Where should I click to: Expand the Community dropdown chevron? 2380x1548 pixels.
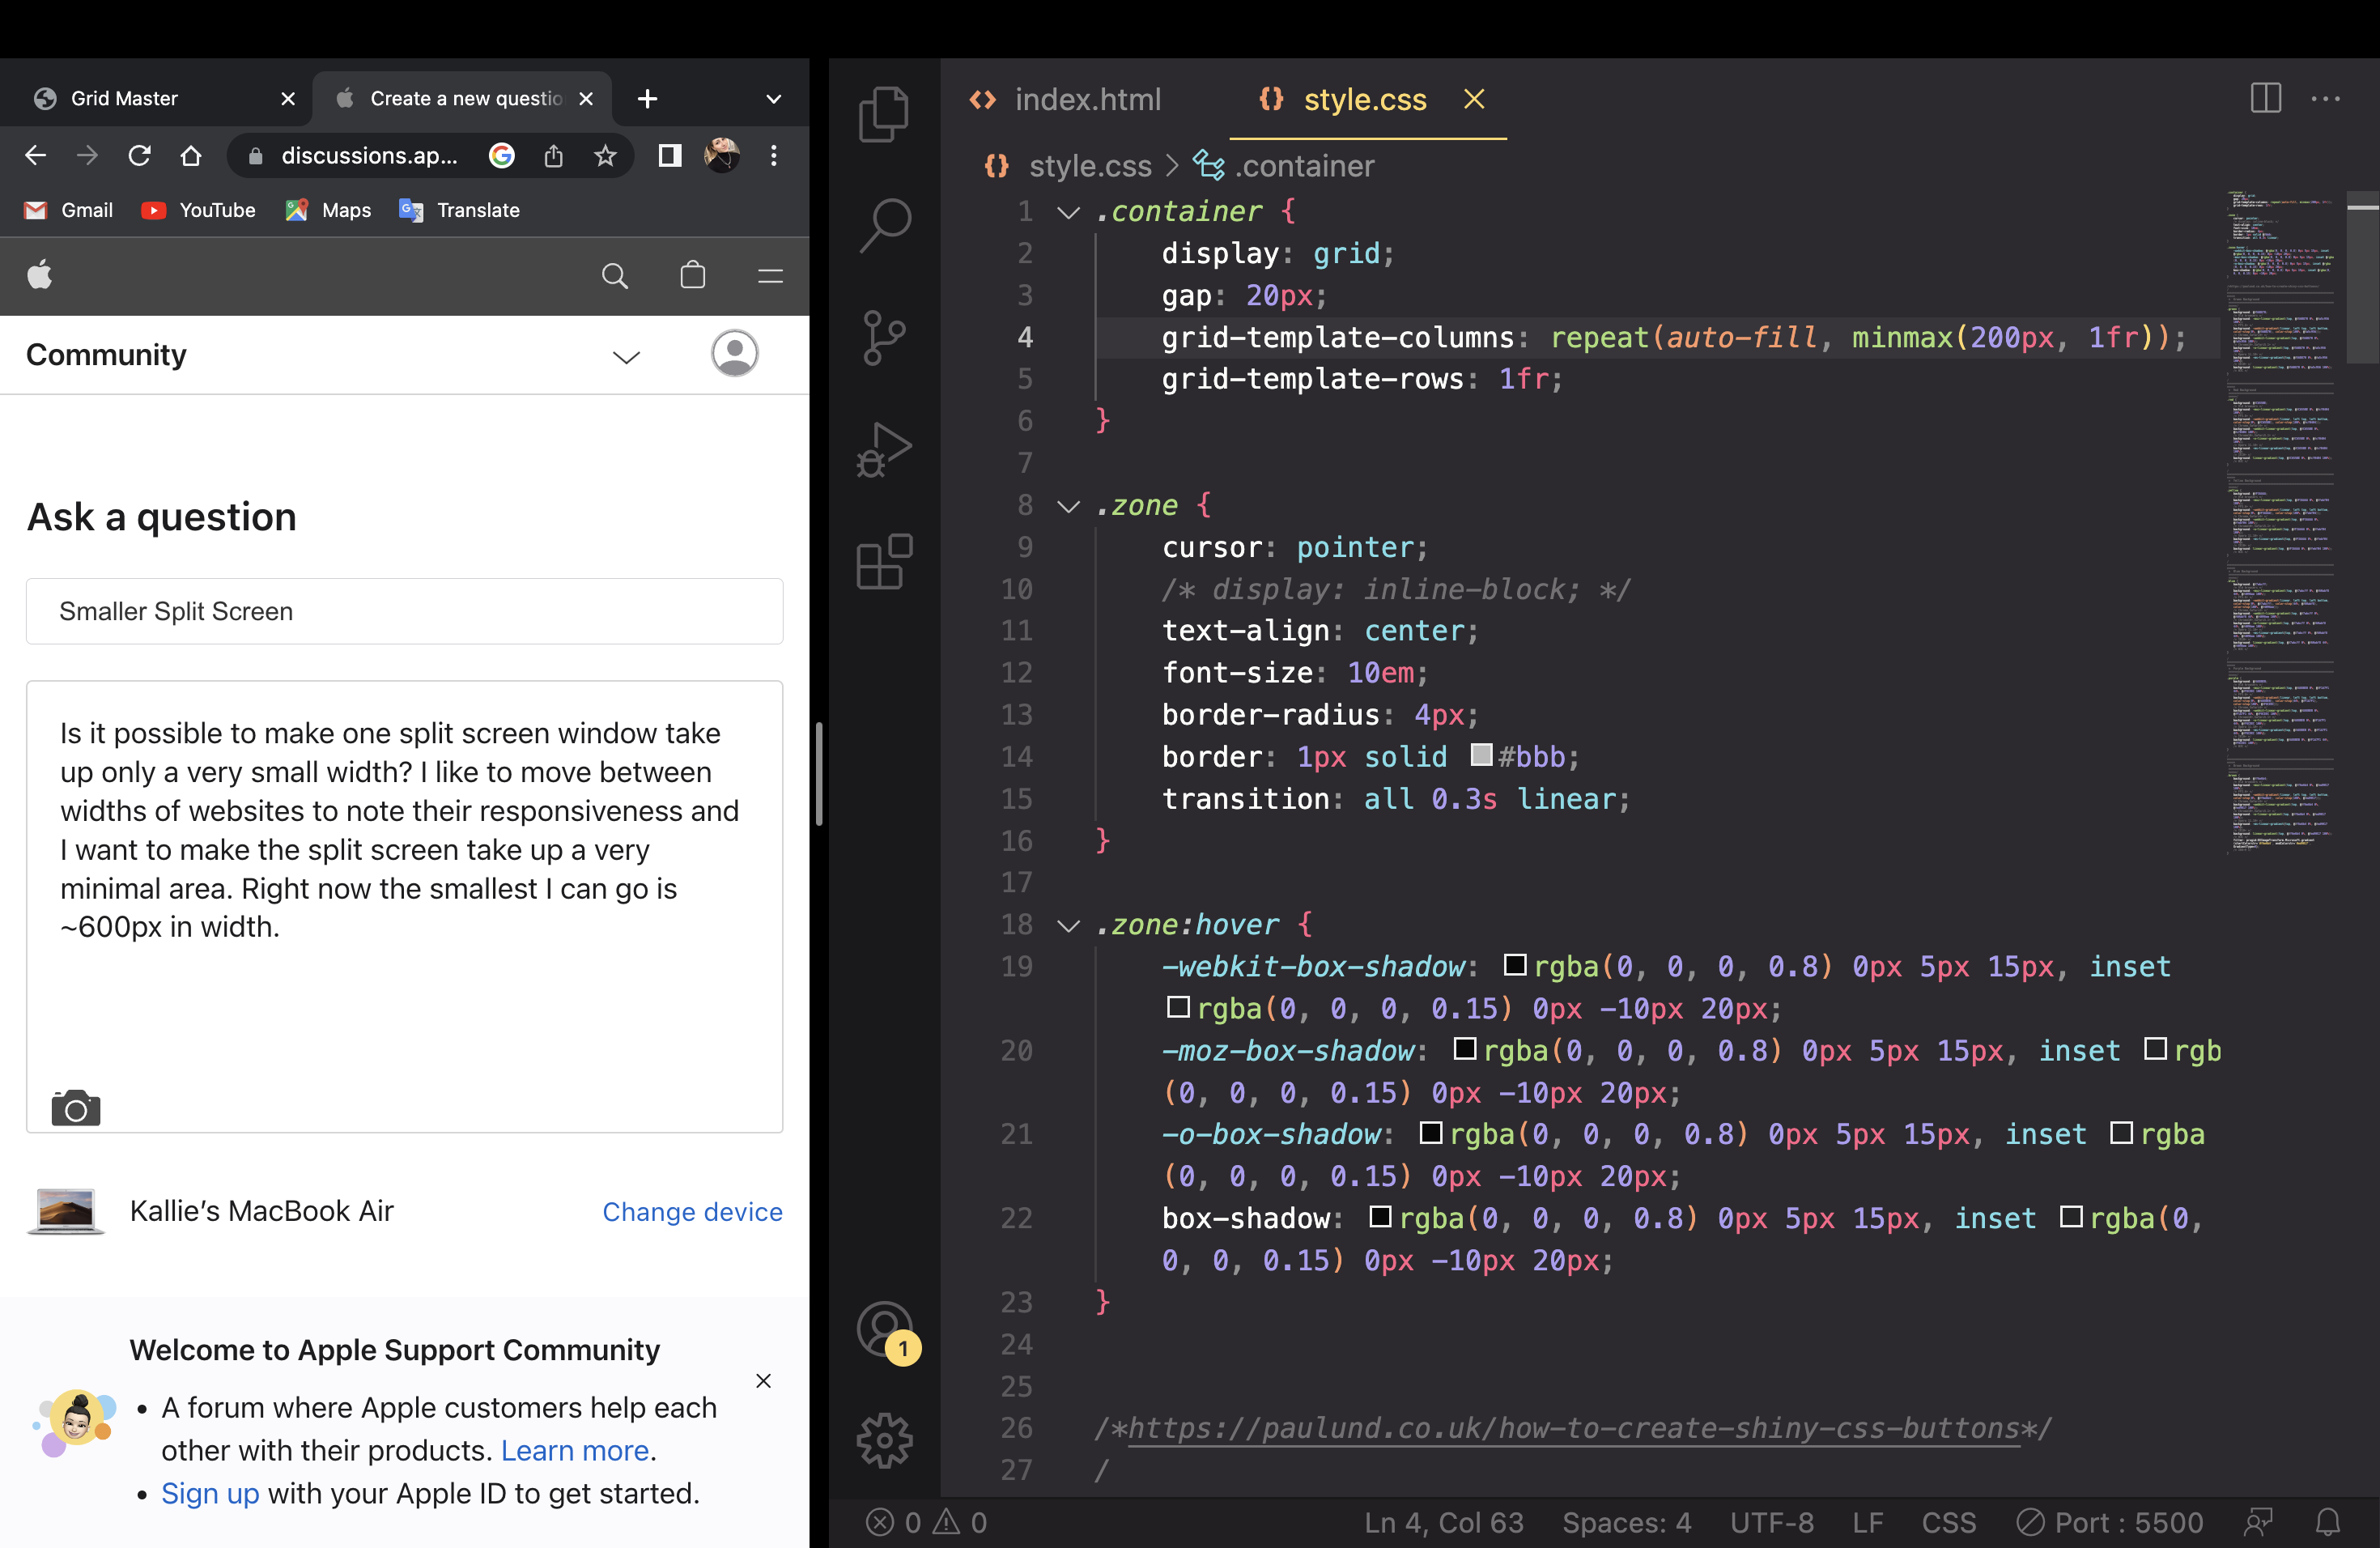(626, 356)
